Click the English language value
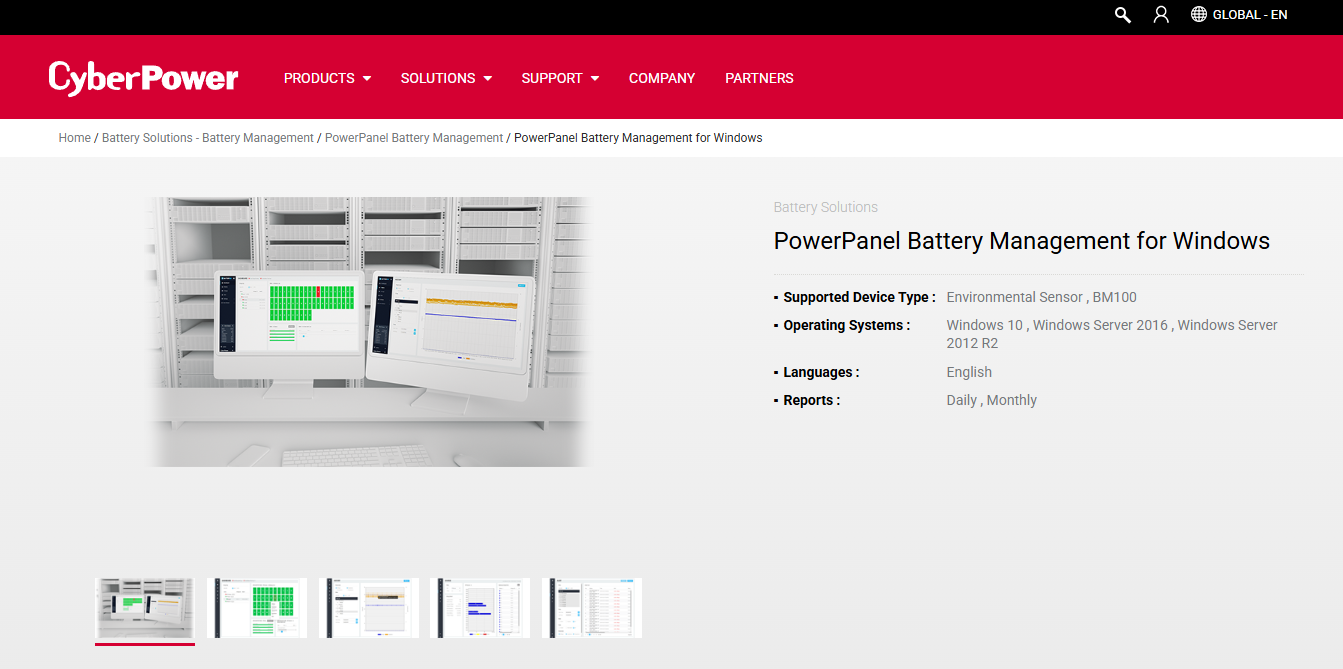 pos(969,372)
